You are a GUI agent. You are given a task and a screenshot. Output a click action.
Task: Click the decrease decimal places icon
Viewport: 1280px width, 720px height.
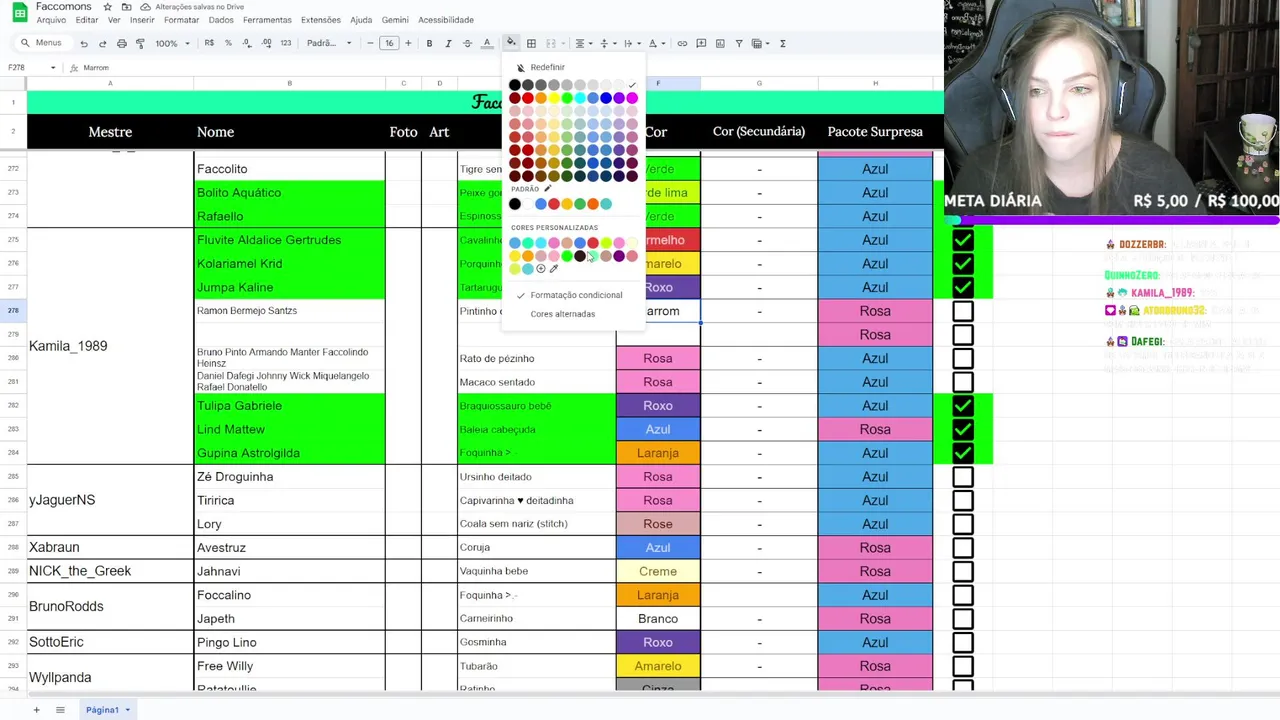(247, 43)
